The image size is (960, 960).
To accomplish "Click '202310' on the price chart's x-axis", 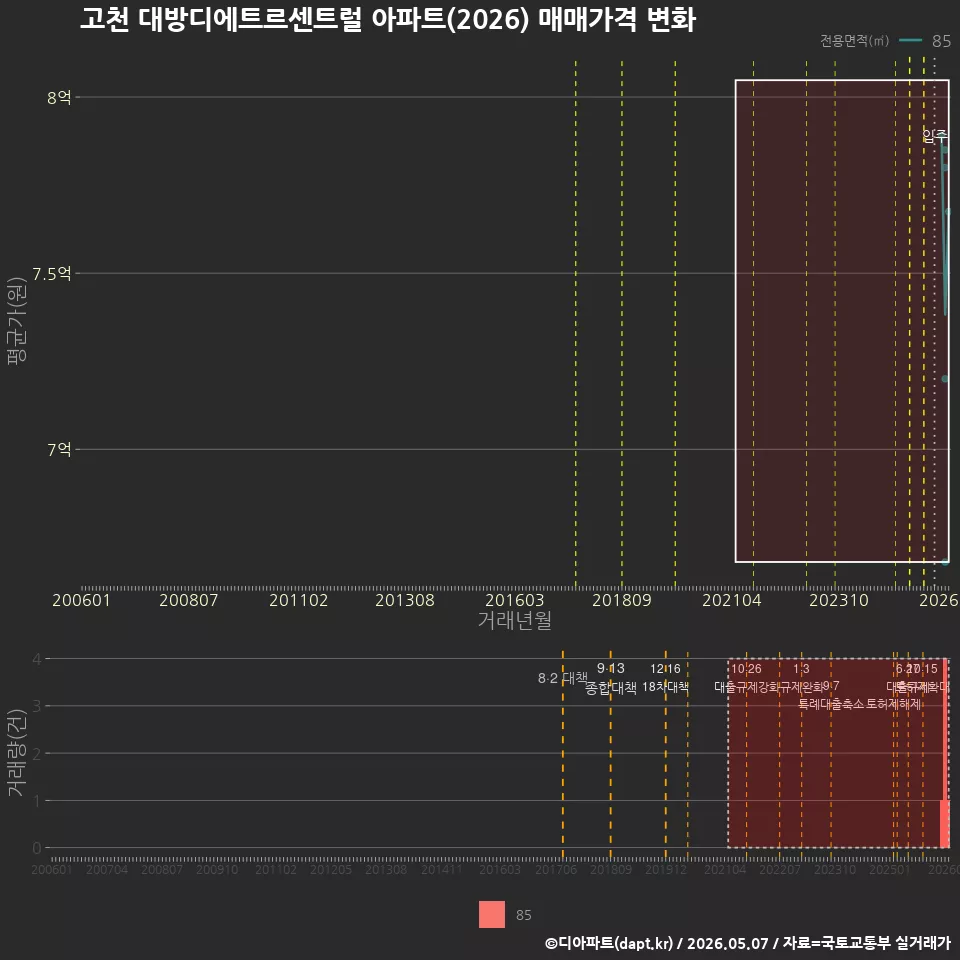I will 839,600.
